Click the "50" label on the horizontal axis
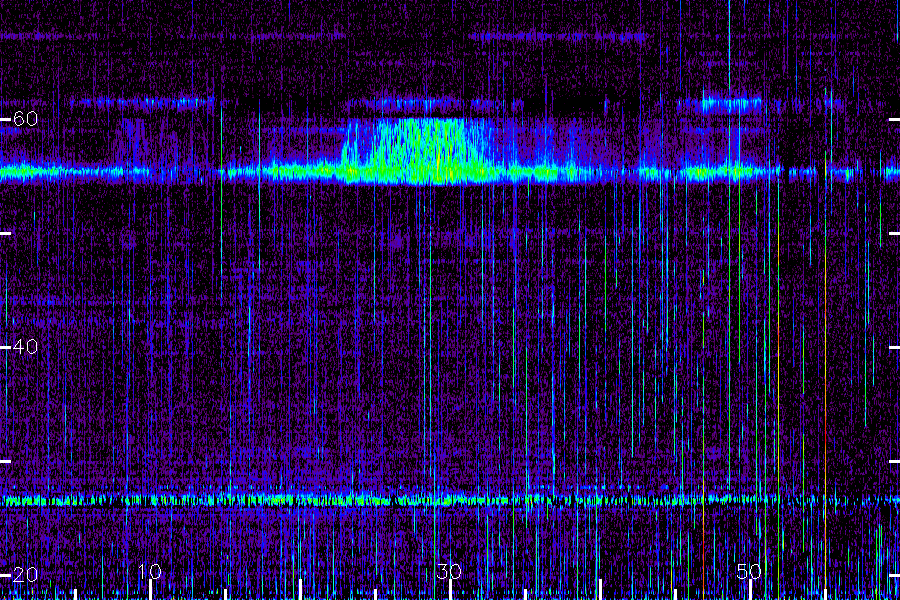The height and width of the screenshot is (600, 900). click(x=749, y=571)
